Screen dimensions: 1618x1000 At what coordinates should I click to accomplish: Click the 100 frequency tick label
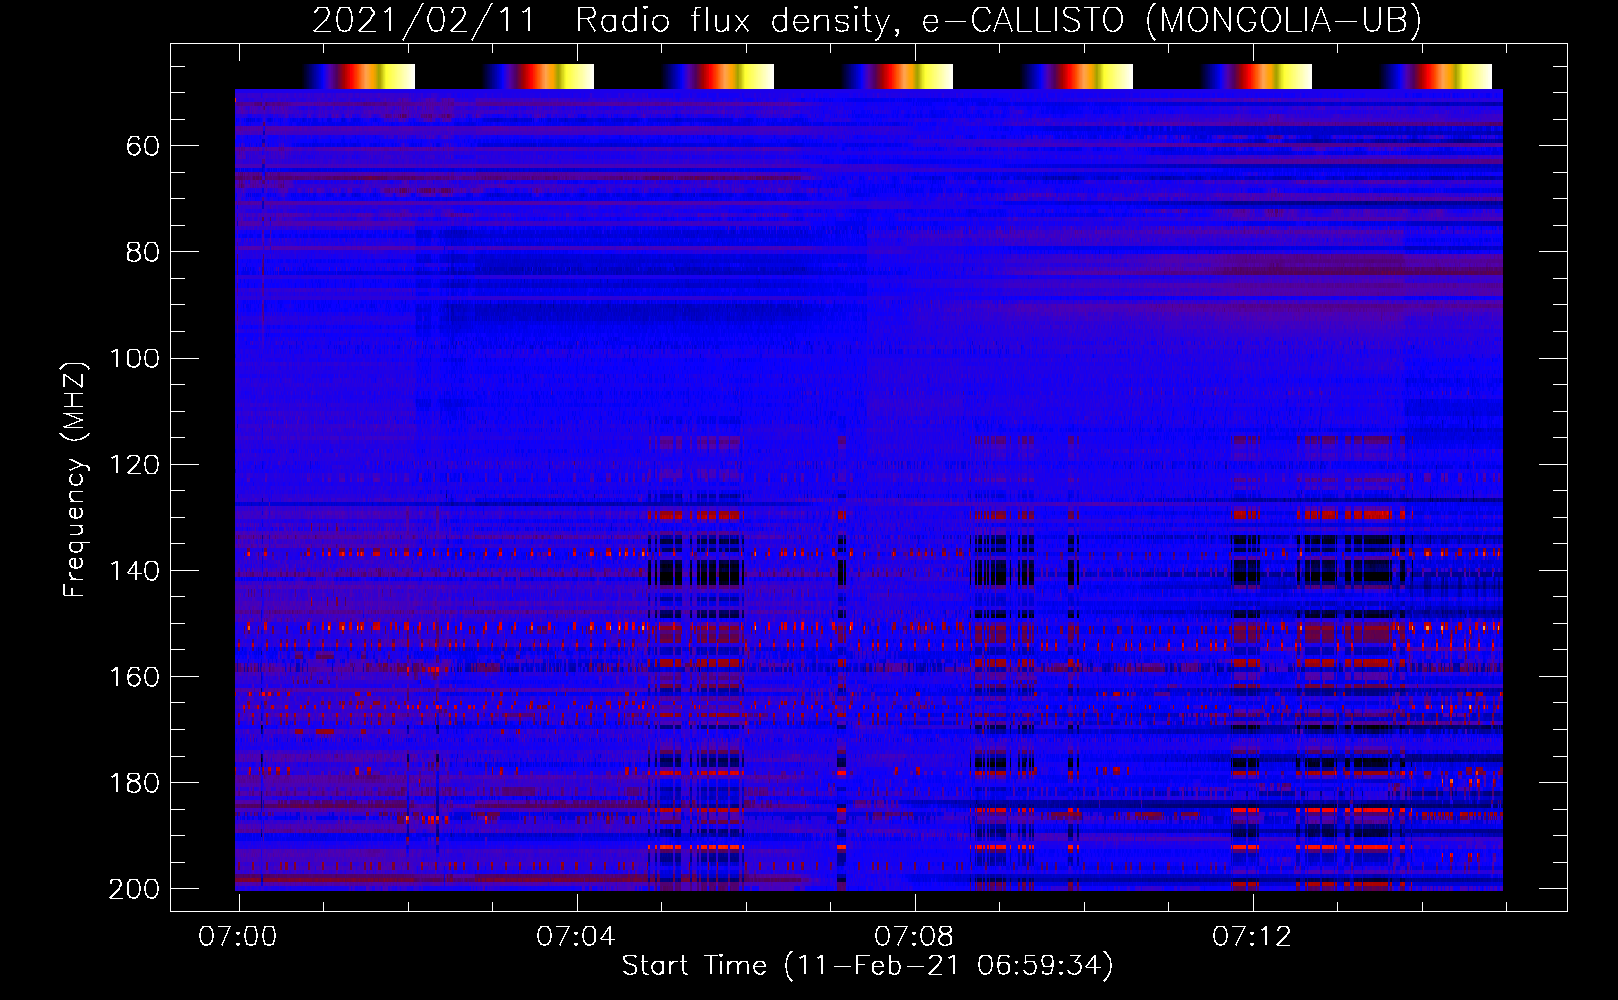(x=135, y=359)
